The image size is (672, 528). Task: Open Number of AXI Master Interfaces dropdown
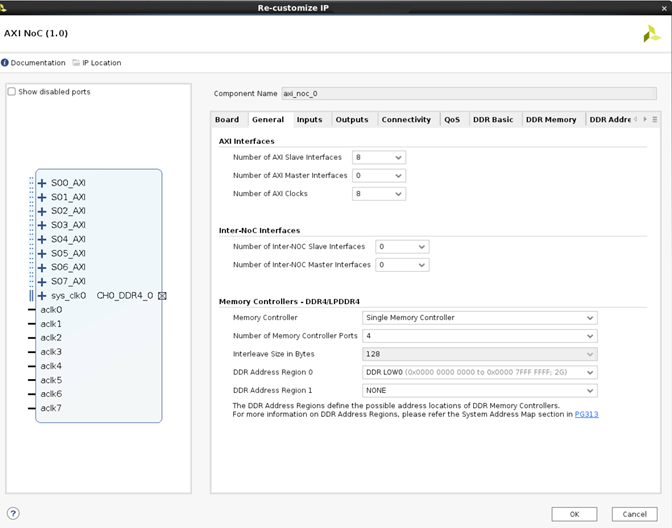(379, 175)
